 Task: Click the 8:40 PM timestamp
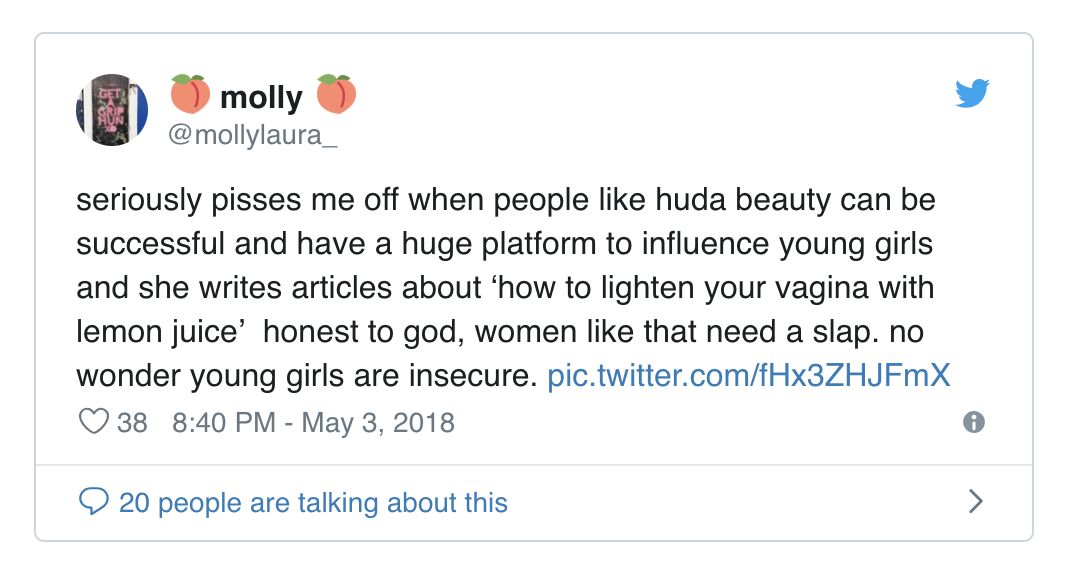tap(224, 422)
